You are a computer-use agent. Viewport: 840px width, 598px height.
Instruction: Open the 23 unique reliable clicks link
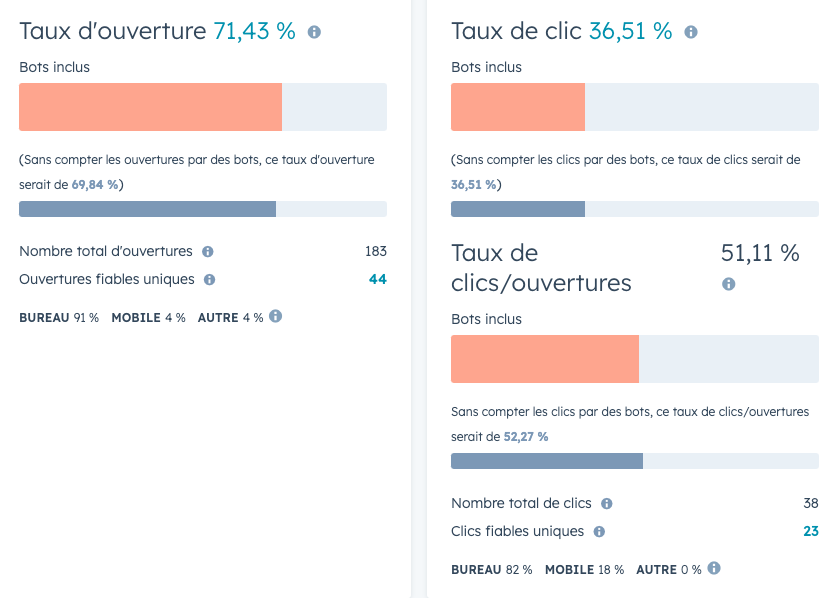click(x=810, y=532)
